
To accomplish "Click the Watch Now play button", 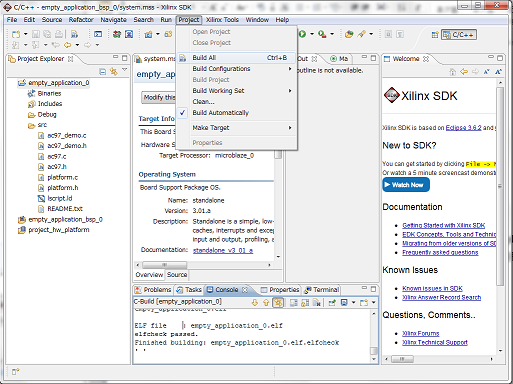I will 406,185.
